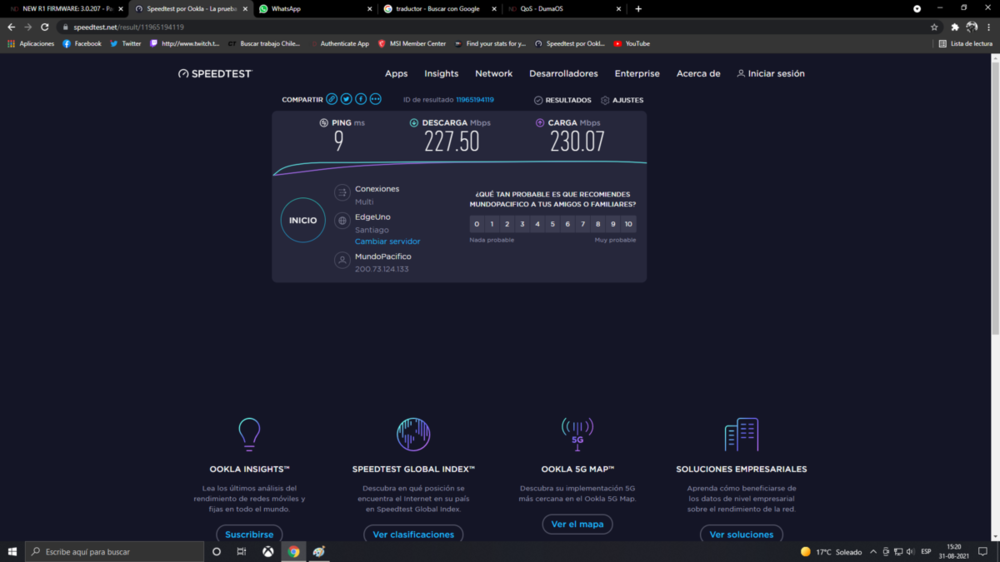Select rating 9 in the recommendation survey
The image size is (1000, 562).
[x=613, y=224]
